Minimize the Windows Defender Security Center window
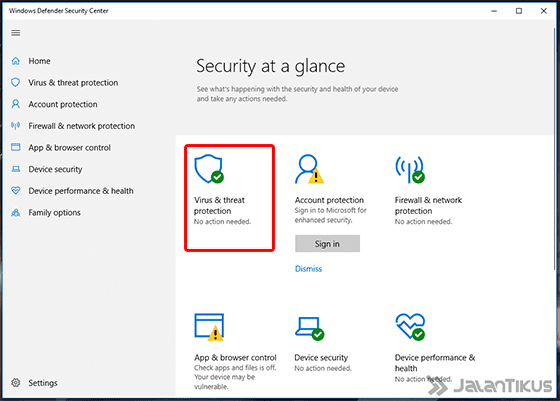Image resolution: width=560 pixels, height=401 pixels. point(494,11)
